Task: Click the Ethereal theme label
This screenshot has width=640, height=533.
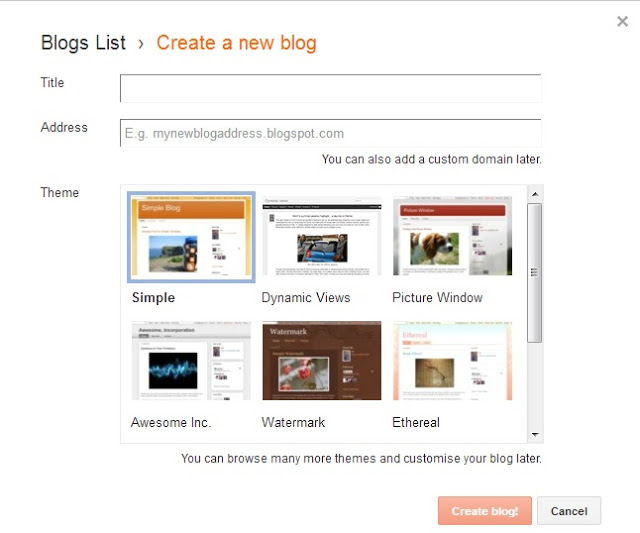Action: [x=416, y=422]
